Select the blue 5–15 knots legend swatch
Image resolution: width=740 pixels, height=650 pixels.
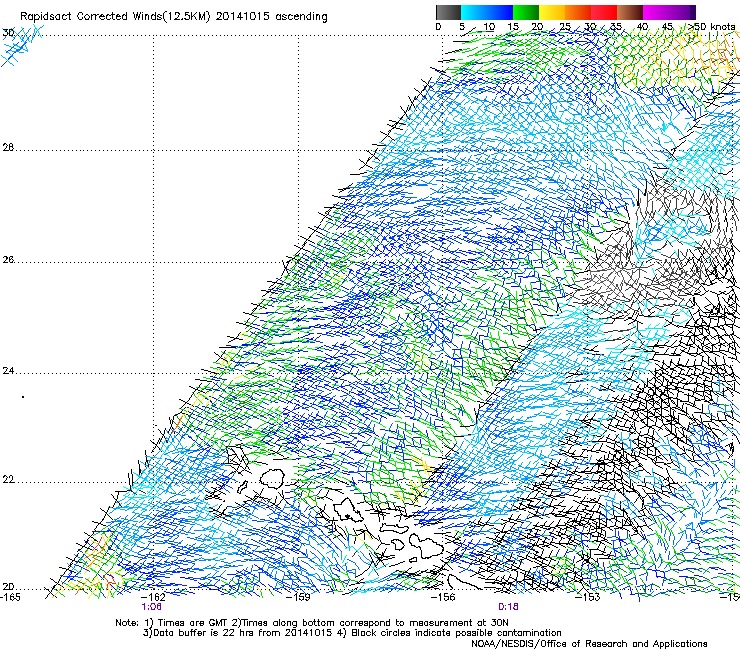(x=487, y=12)
